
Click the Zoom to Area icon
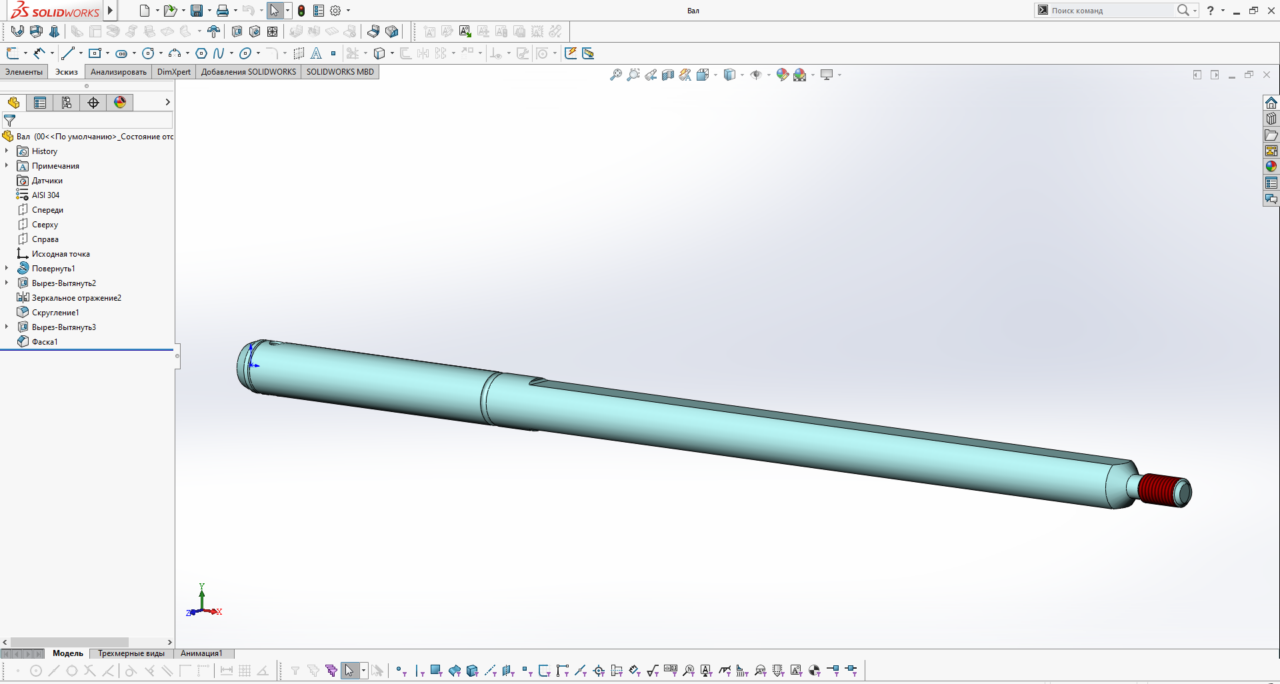[633, 75]
